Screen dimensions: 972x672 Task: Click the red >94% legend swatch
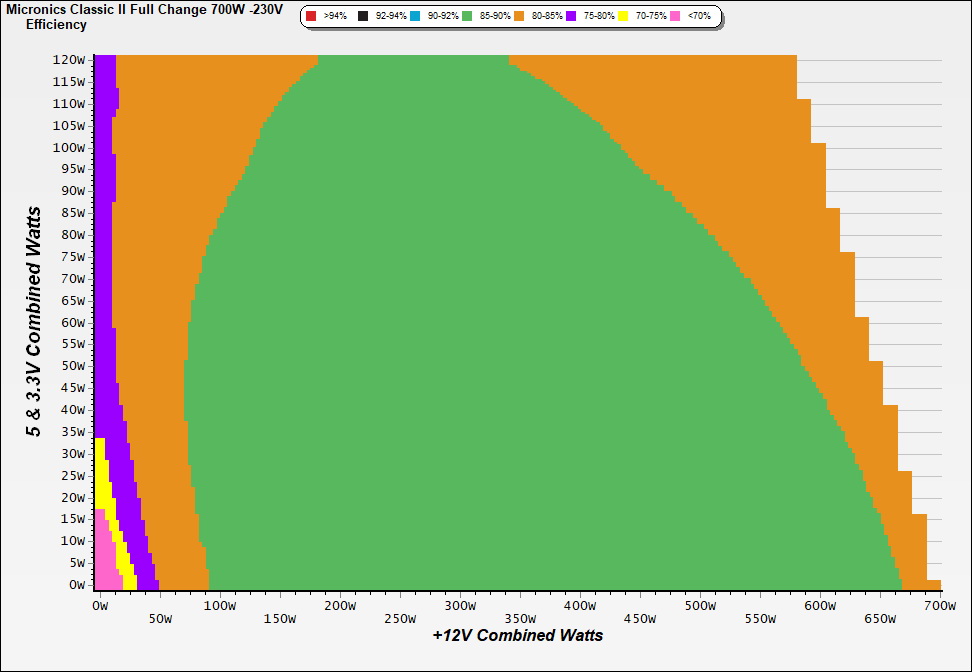311,17
